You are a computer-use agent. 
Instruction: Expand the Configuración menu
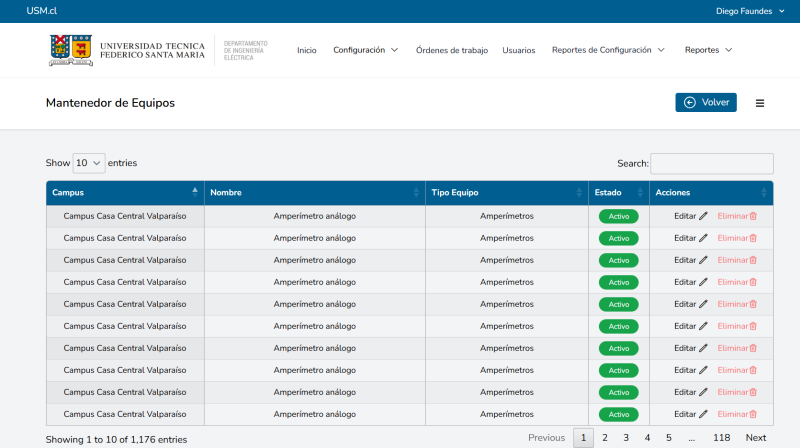[365, 50]
